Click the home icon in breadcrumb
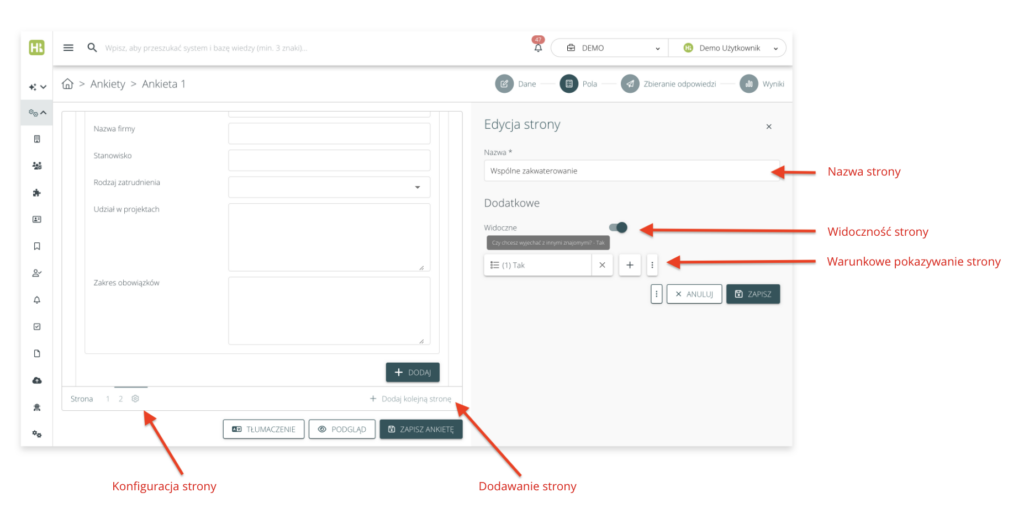 pos(68,84)
